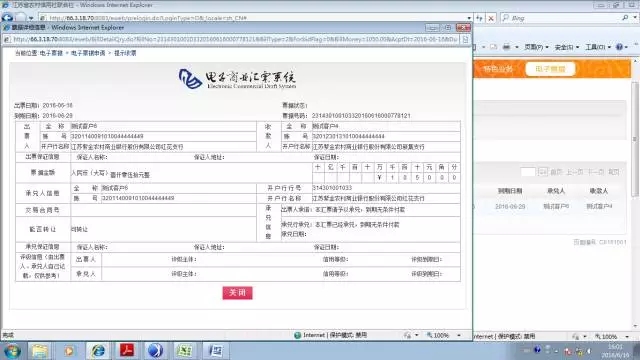Click the 收款人 column header in the background table
Screen dimensions: 640x360
[599, 191]
